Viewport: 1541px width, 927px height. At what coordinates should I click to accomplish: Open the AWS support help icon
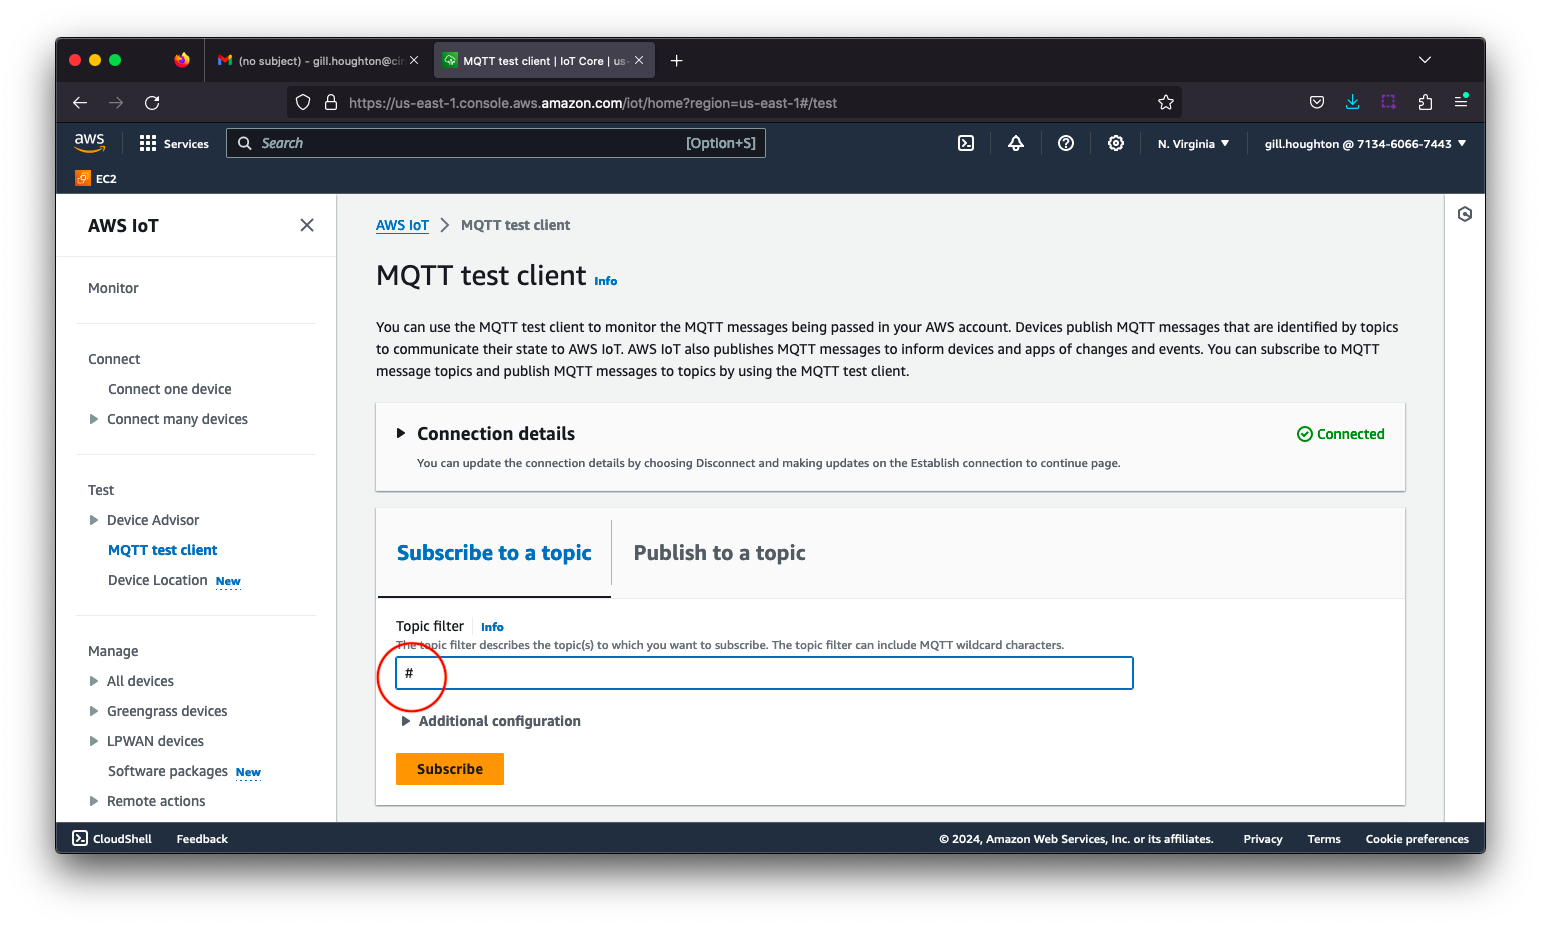click(x=1066, y=143)
